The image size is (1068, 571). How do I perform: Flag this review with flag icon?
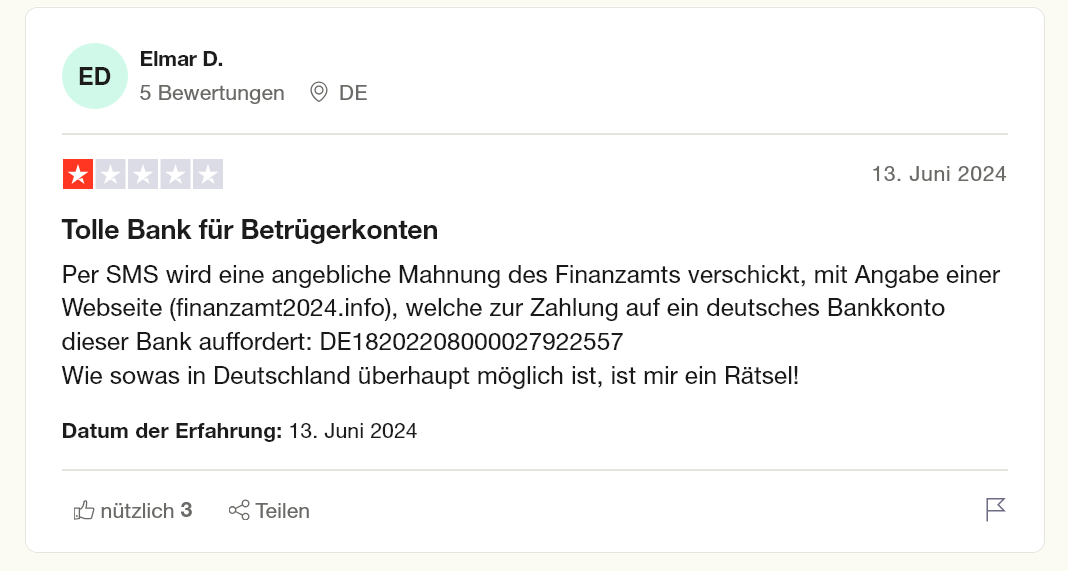coord(995,510)
